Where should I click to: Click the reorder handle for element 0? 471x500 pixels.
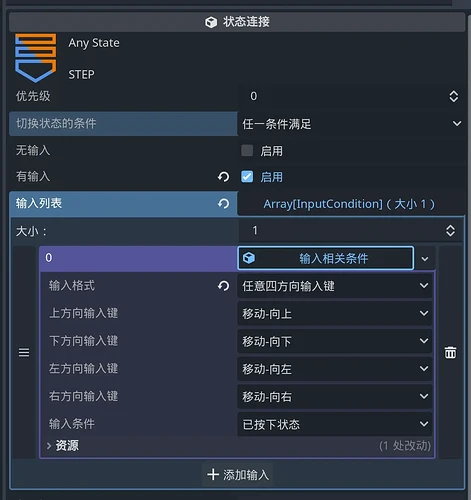(24, 352)
